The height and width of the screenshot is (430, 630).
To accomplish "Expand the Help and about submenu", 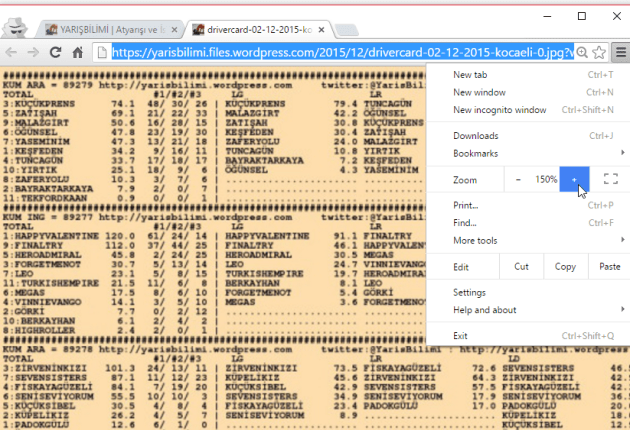I will (x=528, y=310).
